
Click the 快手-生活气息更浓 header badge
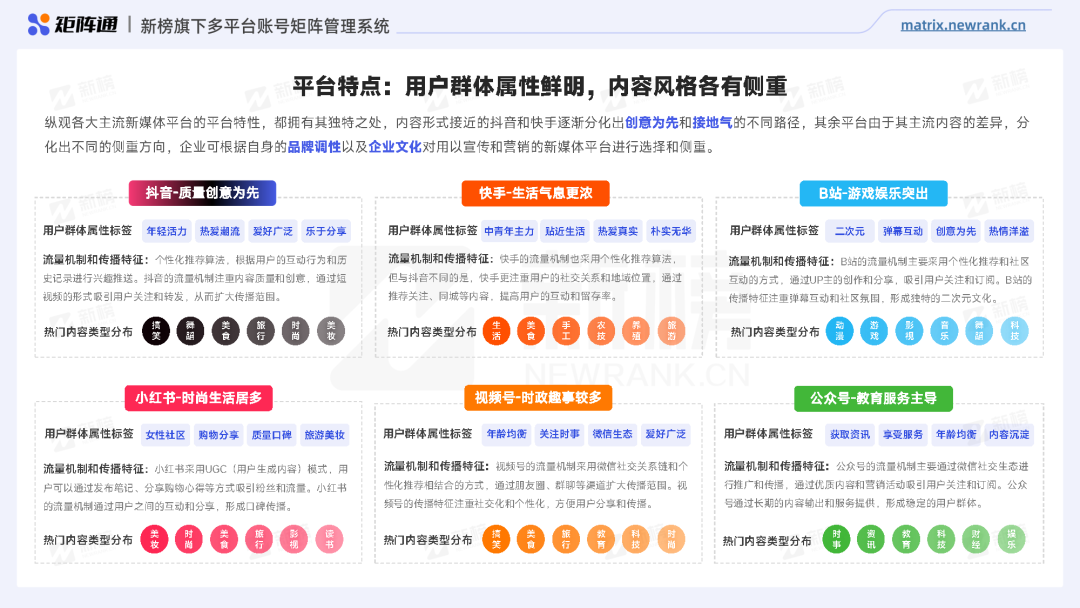click(x=535, y=193)
